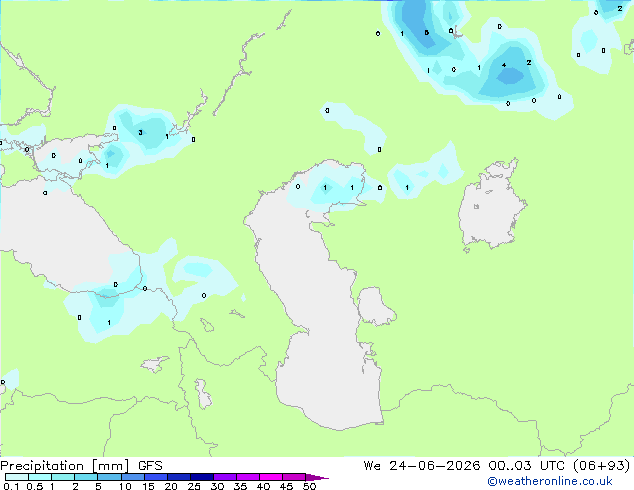Click the '0.1' legend scale label
Image resolution: width=634 pixels, height=490 pixels.
pyautogui.click(x=11, y=486)
